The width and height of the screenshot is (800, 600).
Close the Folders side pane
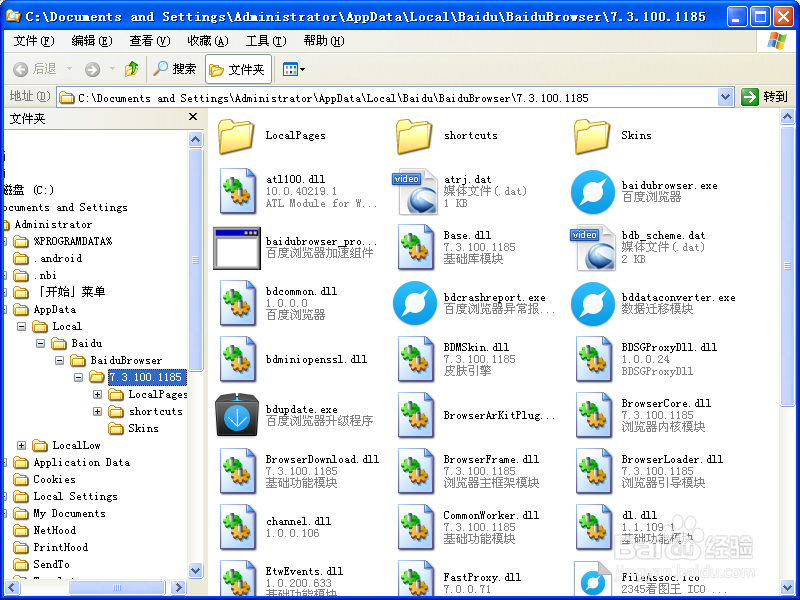coord(193,117)
